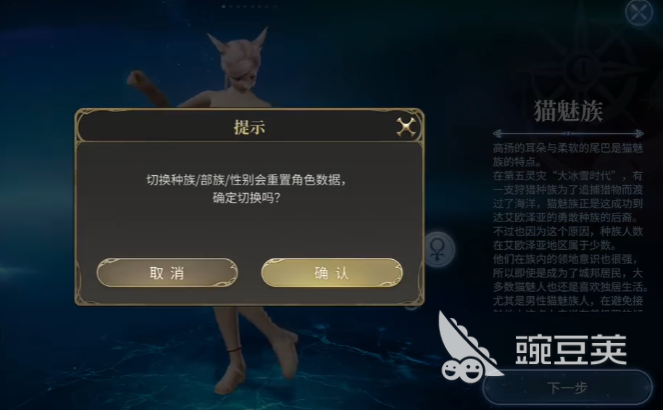Click the character's raised tail
The width and height of the screenshot is (663, 410).
coord(146,87)
